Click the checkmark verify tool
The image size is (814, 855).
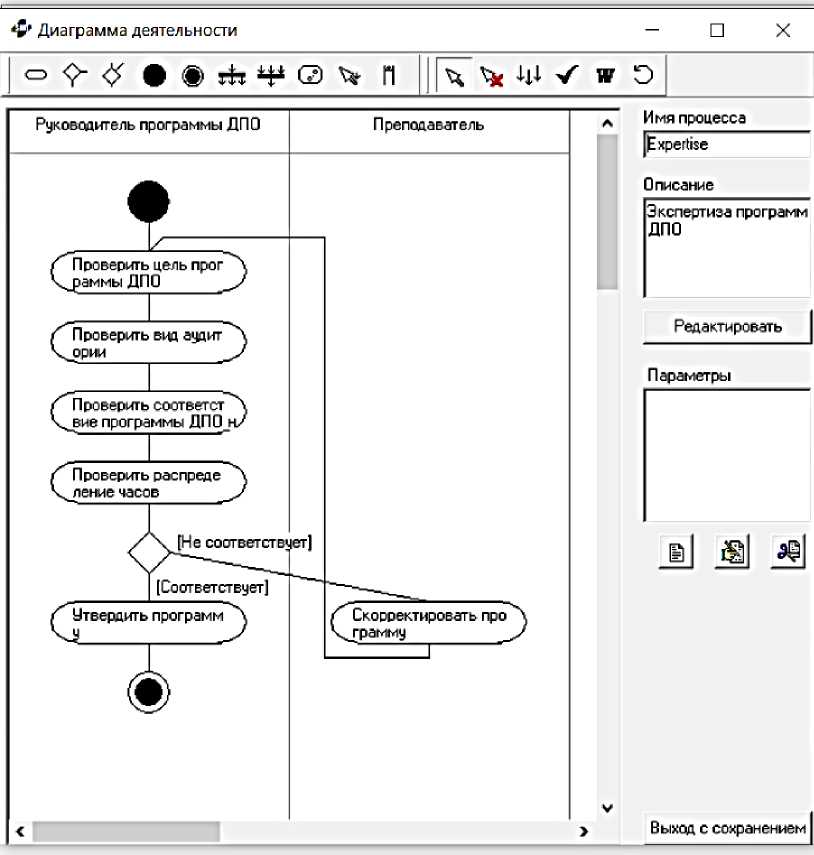(567, 75)
